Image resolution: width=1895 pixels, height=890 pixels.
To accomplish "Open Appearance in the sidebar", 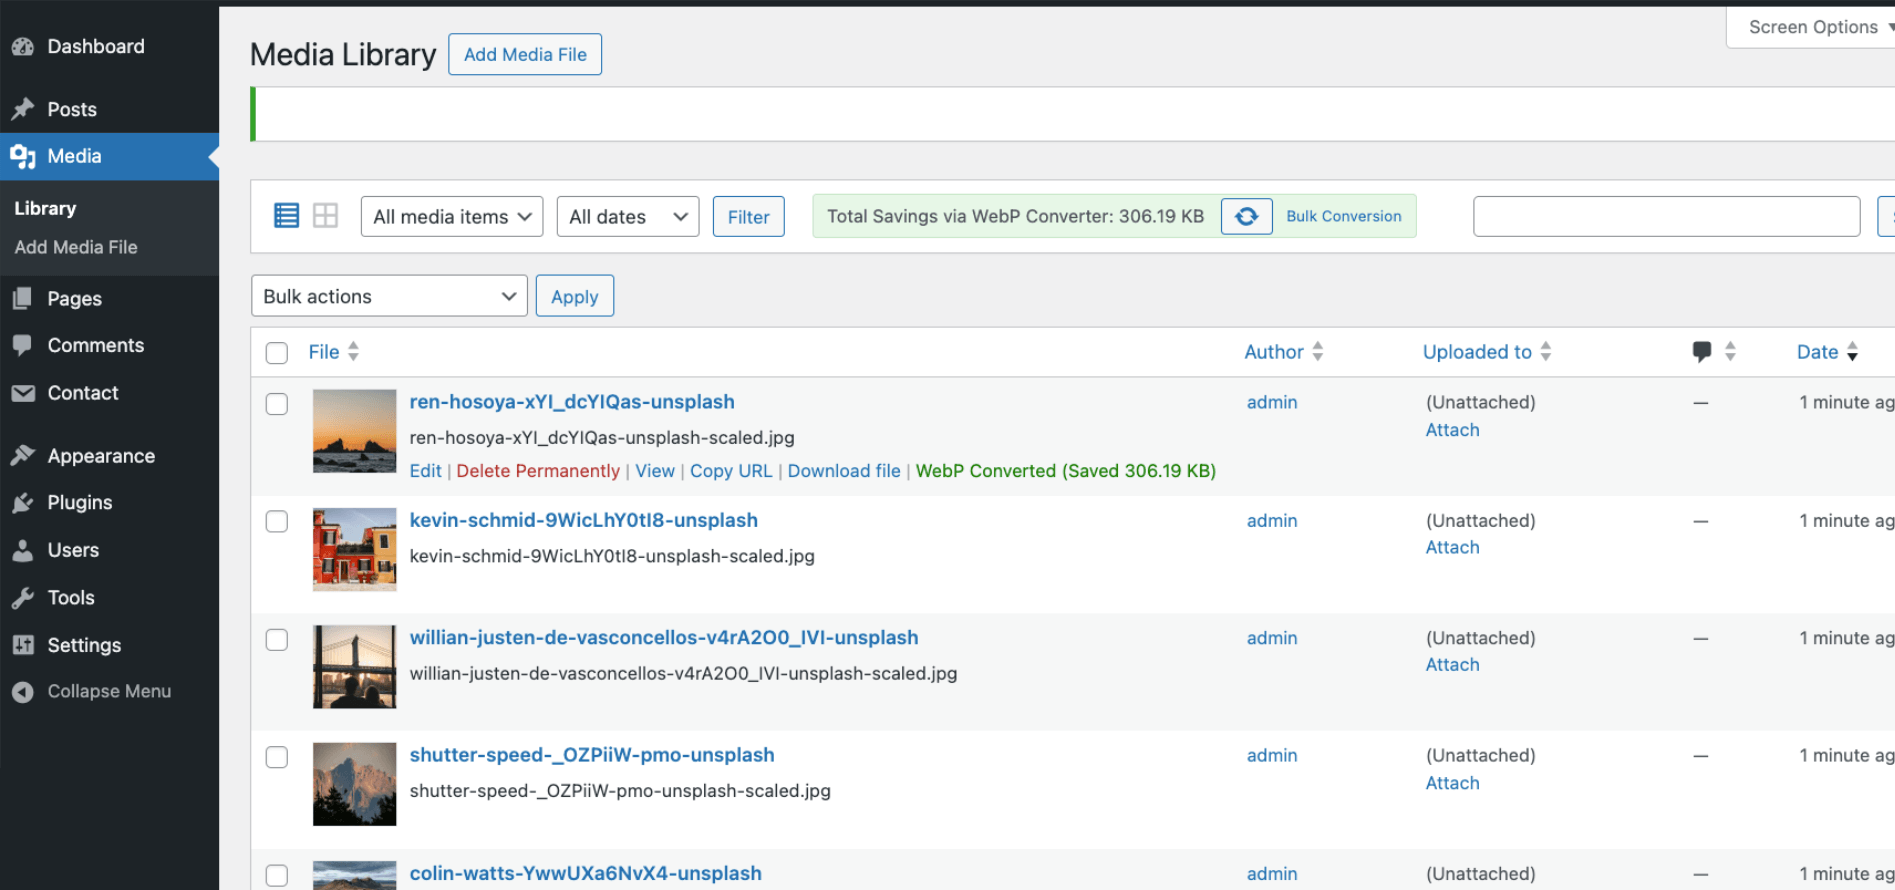I will pos(100,456).
